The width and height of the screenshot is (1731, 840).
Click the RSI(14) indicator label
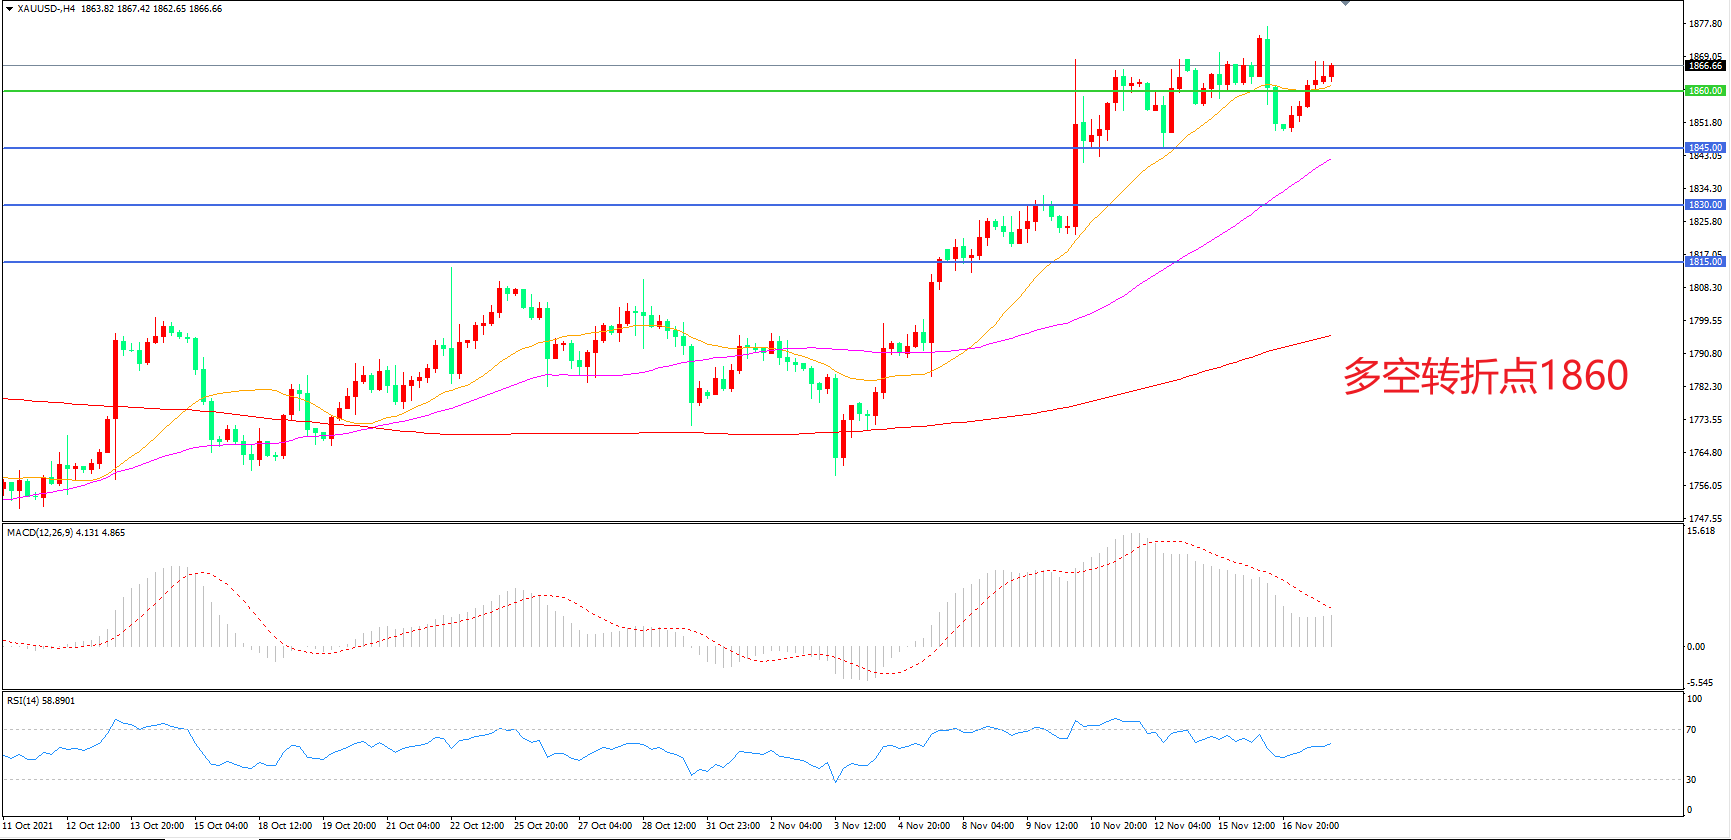23,701
